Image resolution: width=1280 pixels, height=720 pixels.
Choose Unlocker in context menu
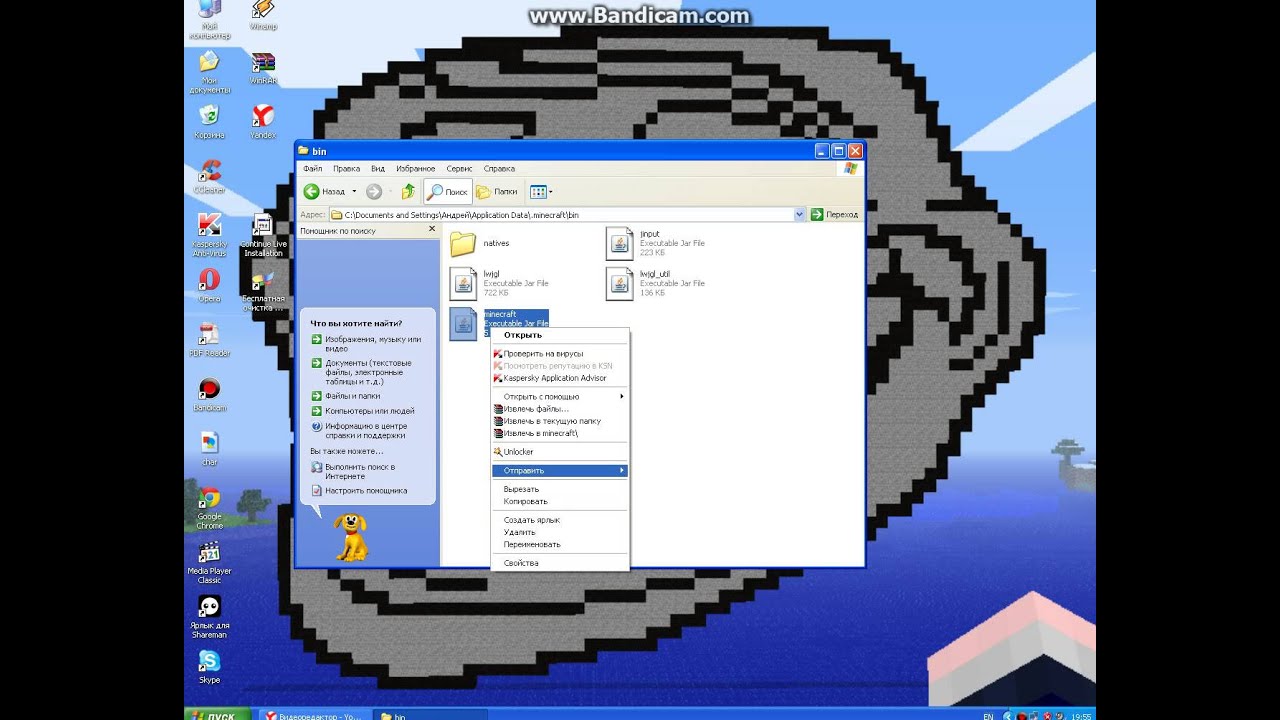(560, 451)
